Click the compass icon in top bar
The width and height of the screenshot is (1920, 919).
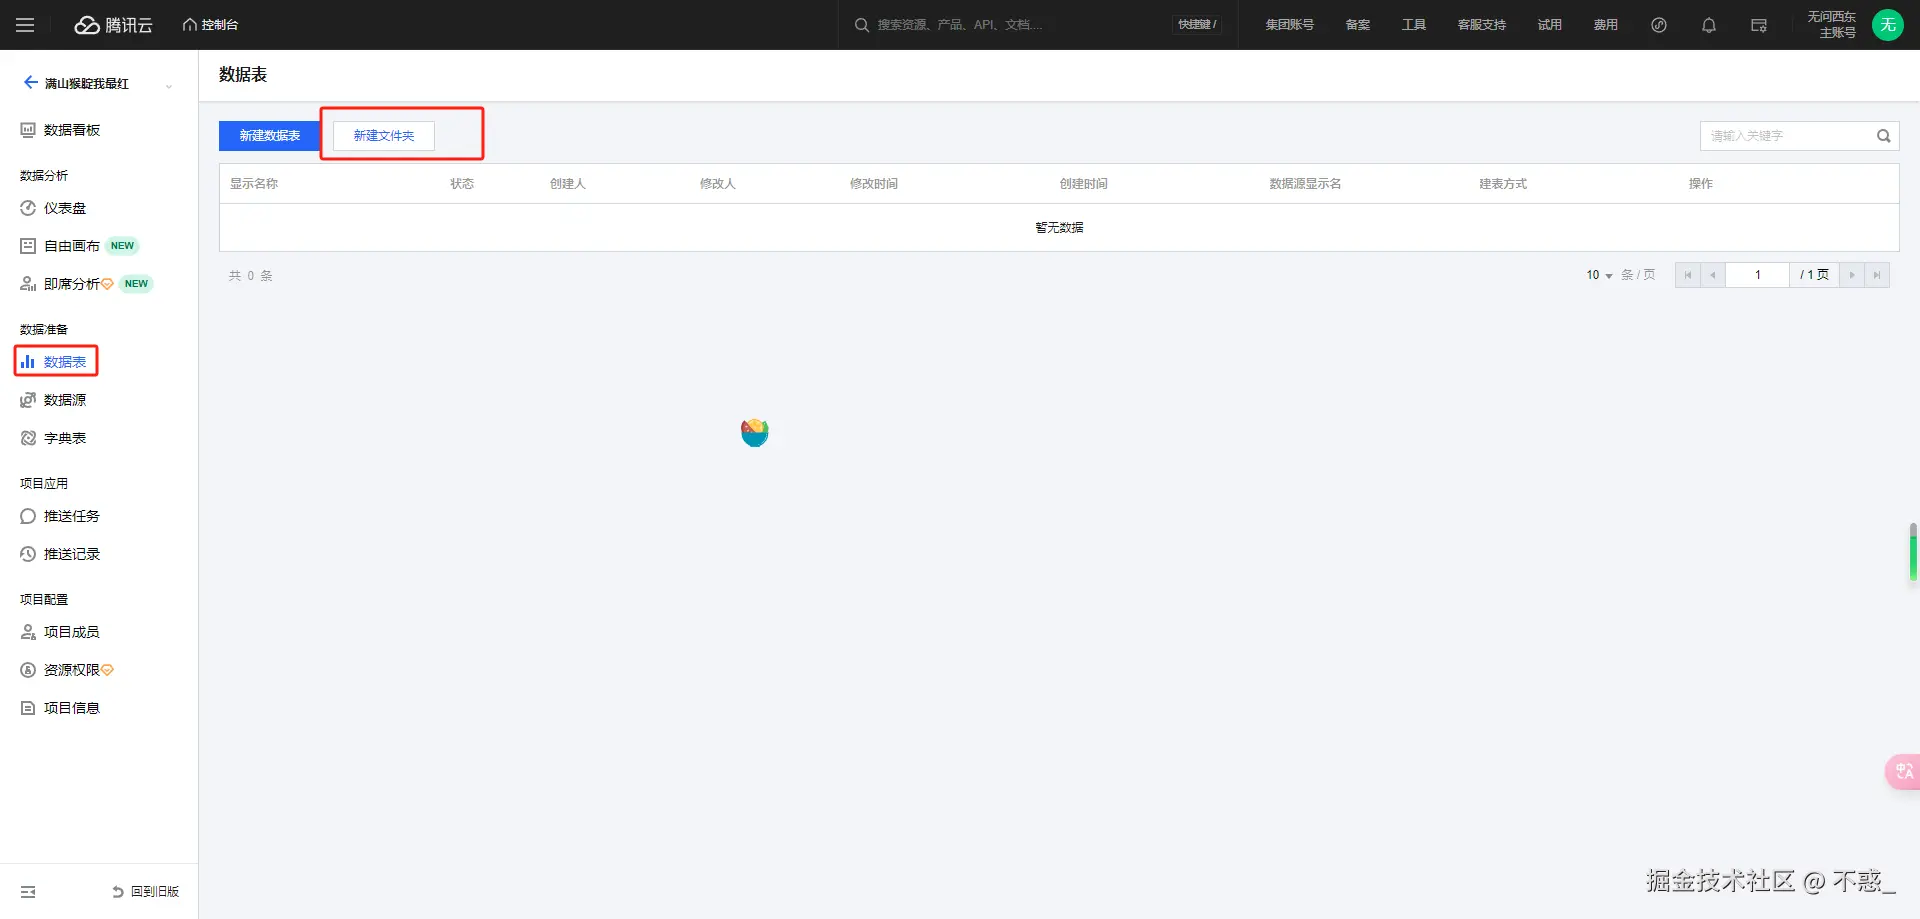pyautogui.click(x=1659, y=25)
